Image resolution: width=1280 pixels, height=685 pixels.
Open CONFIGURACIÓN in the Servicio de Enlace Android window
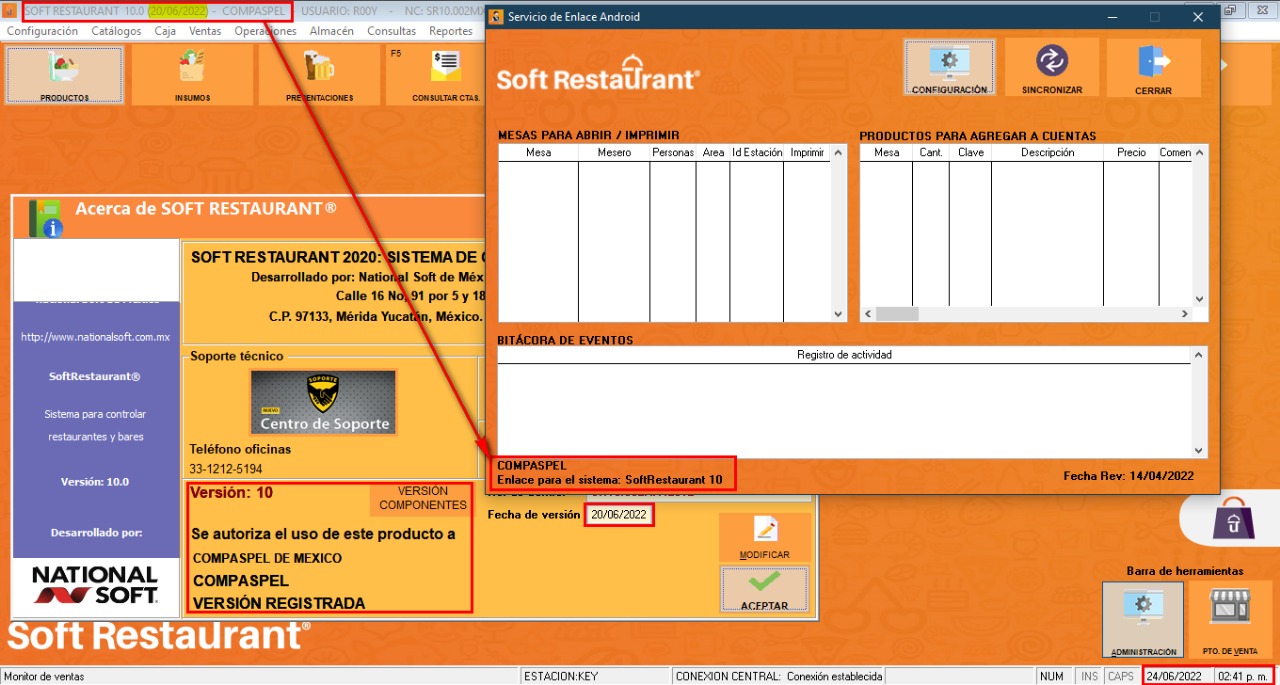coord(949,68)
